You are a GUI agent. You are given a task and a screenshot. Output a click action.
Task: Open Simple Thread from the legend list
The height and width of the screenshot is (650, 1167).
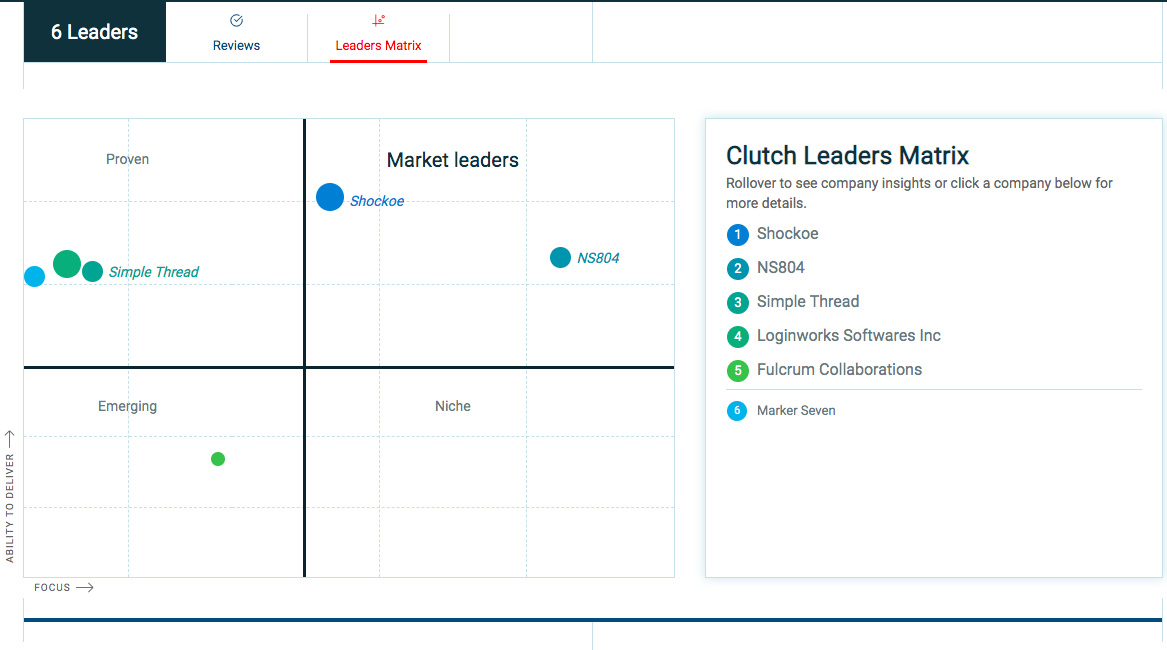[808, 302]
